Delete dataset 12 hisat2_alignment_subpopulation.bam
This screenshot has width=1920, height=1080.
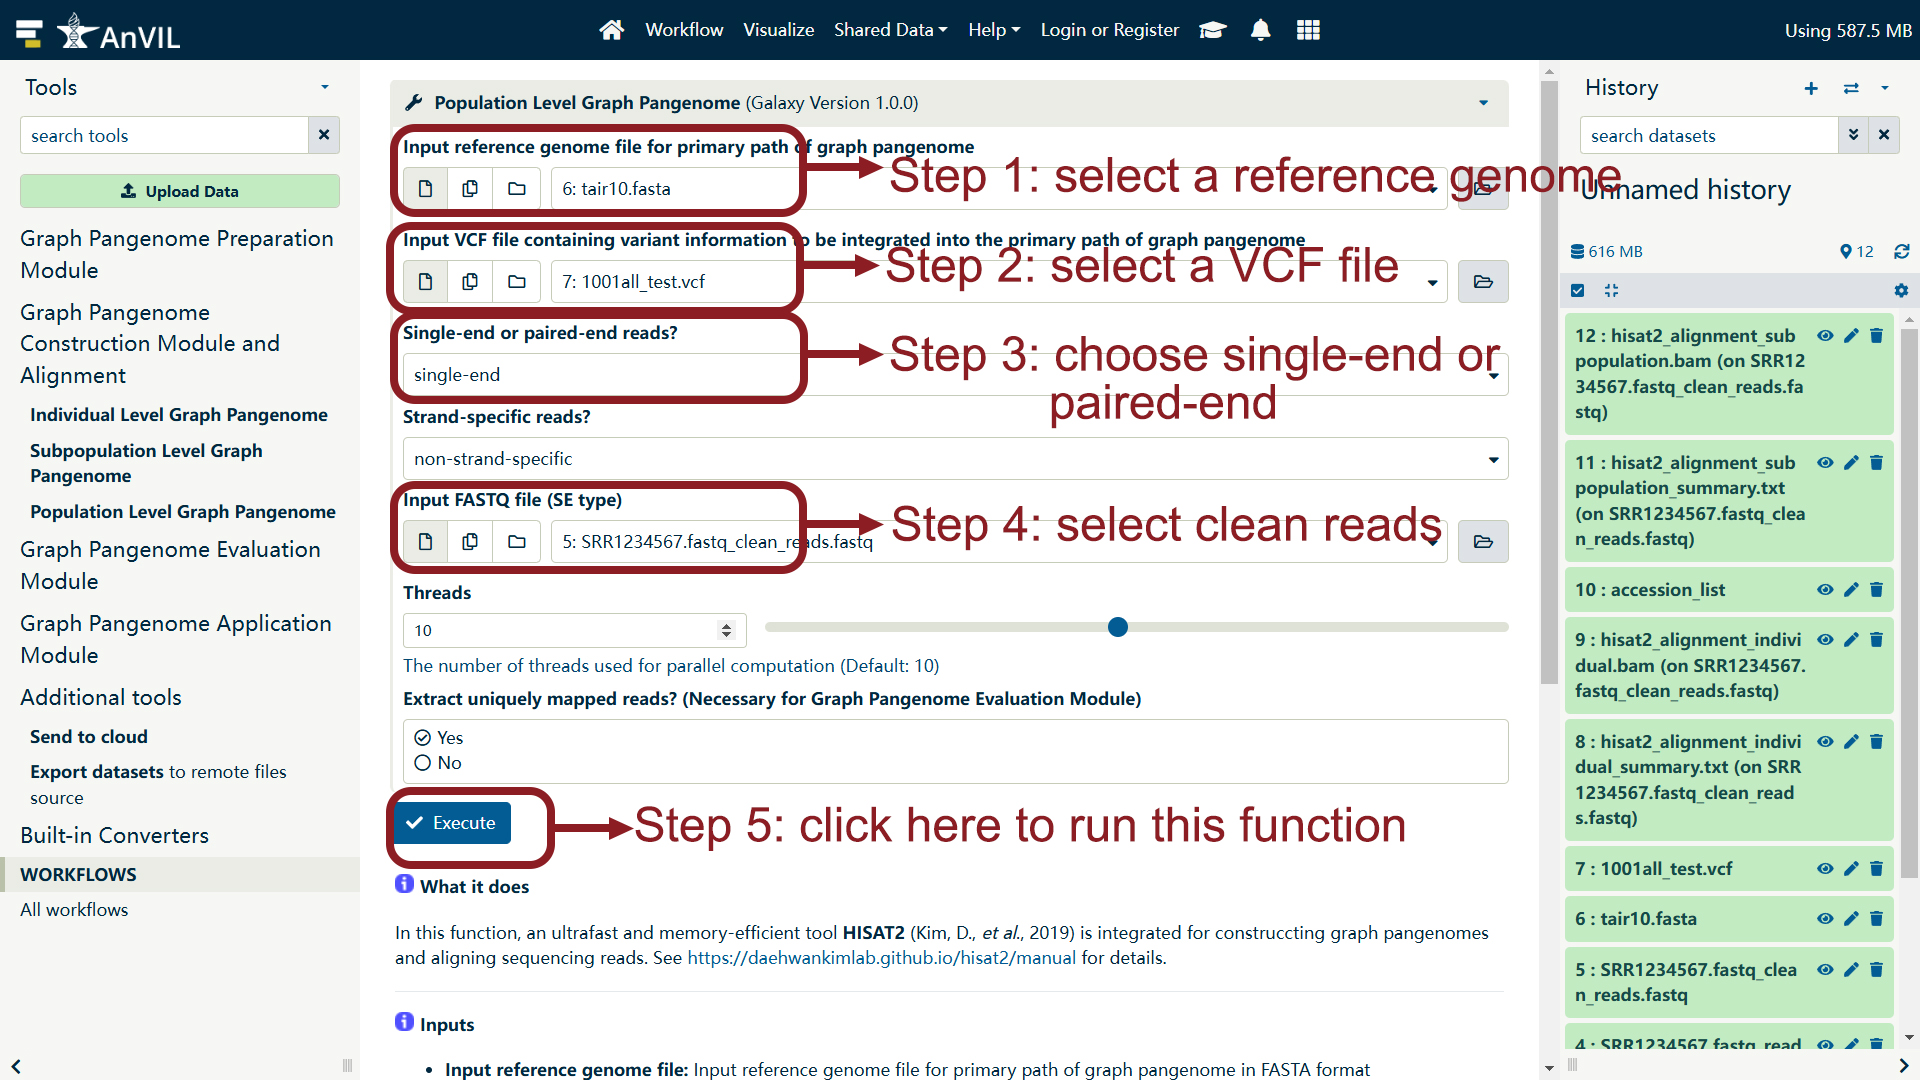tap(1876, 335)
